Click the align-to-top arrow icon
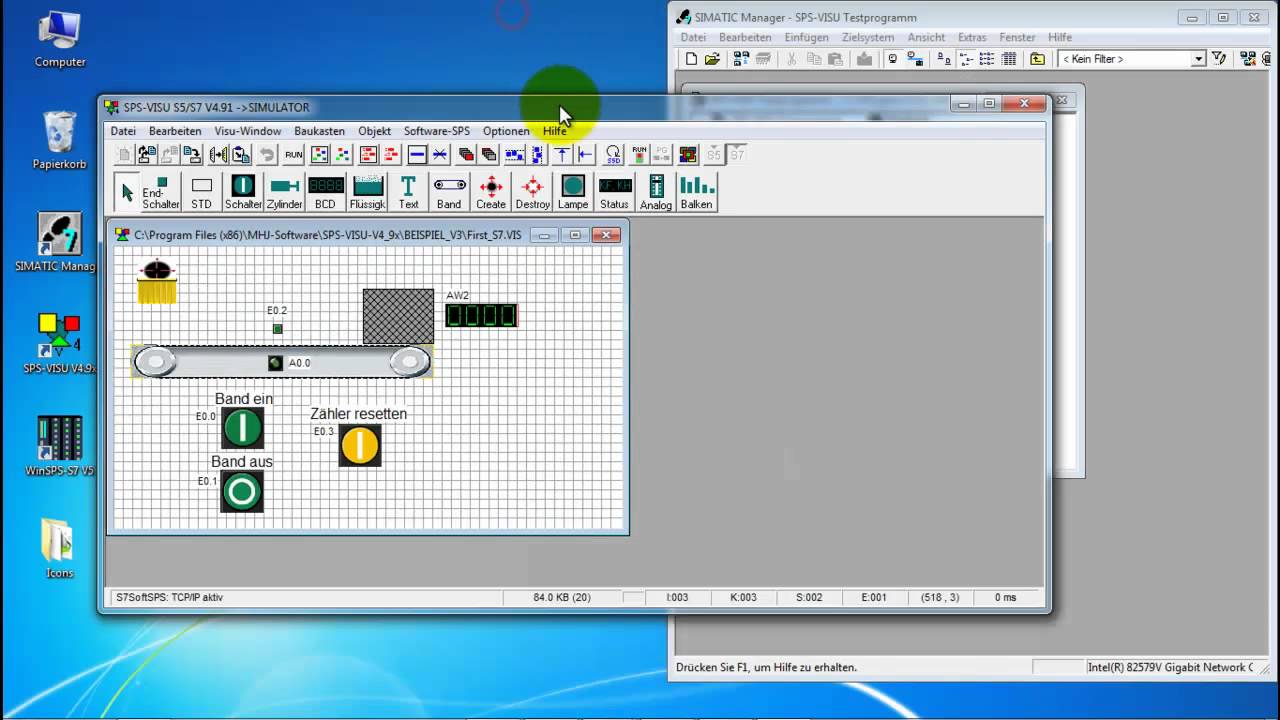1280x720 pixels. (562, 155)
